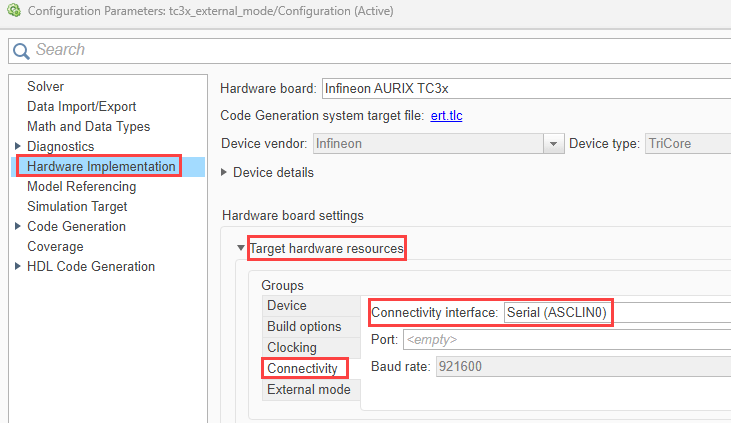Image resolution: width=731 pixels, height=423 pixels.
Task: Select Data Import/Export category
Action: coord(81,107)
